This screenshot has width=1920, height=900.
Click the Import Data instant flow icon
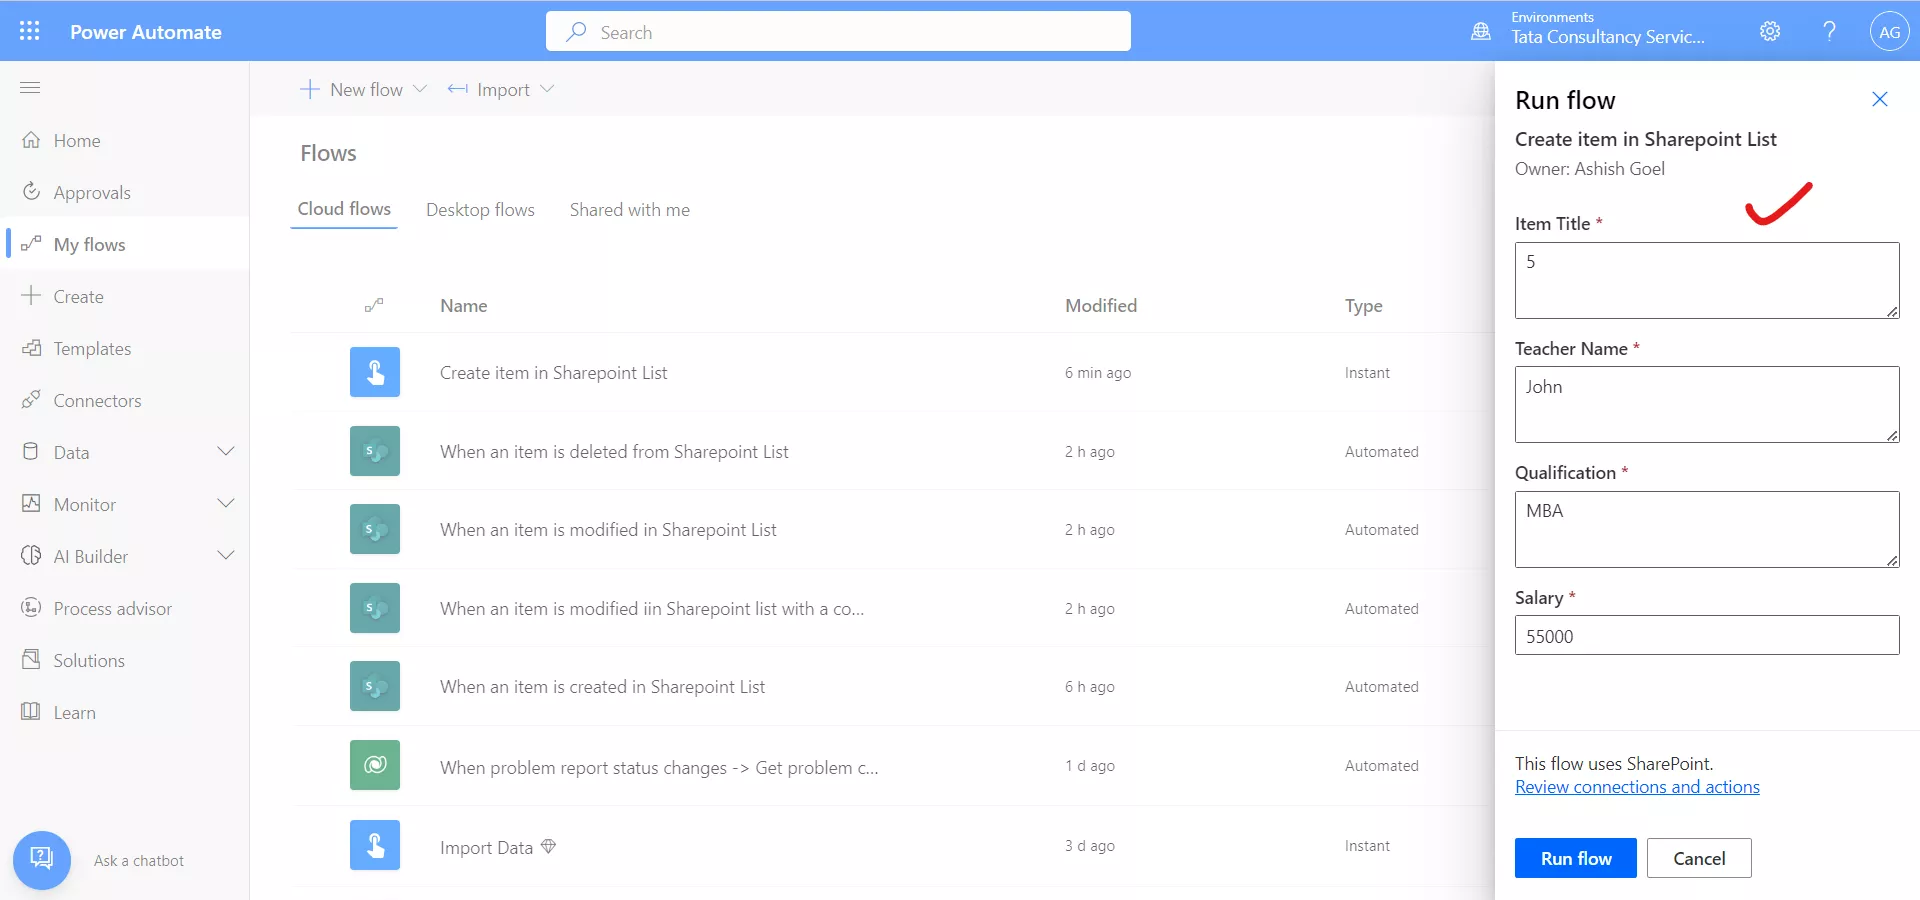point(375,845)
